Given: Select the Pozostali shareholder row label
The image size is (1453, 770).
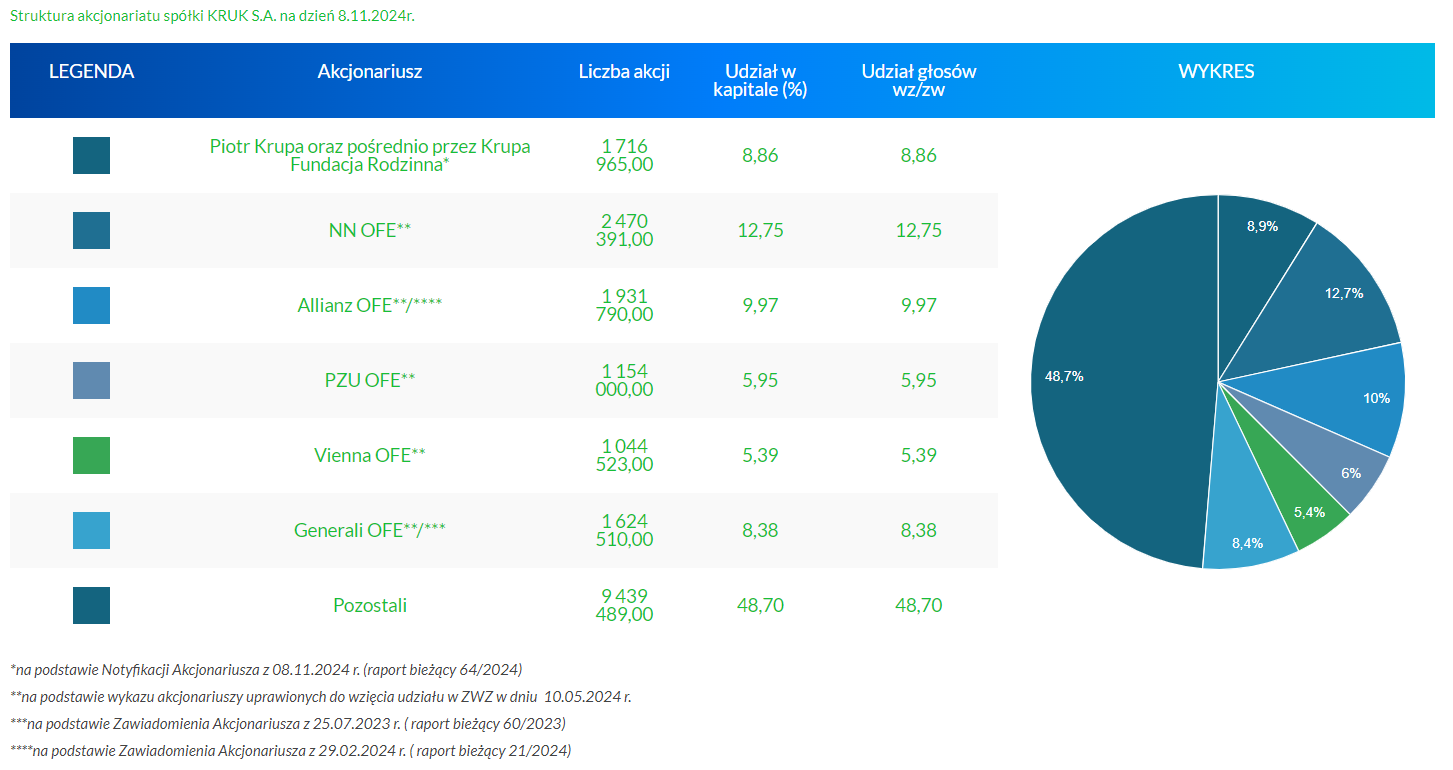Looking at the screenshot, I should tap(370, 606).
